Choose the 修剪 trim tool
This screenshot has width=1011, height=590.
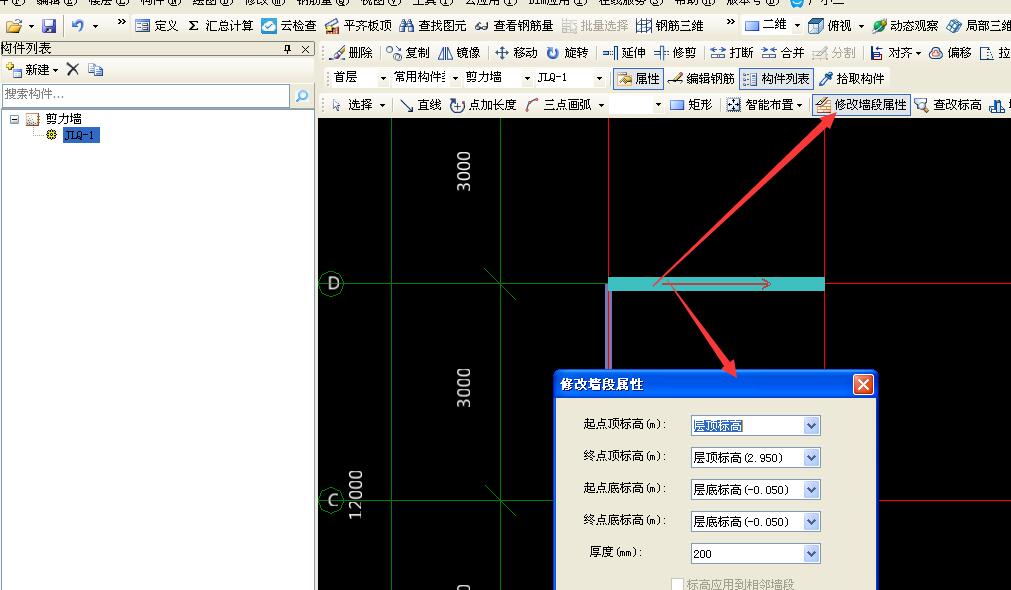tap(675, 53)
